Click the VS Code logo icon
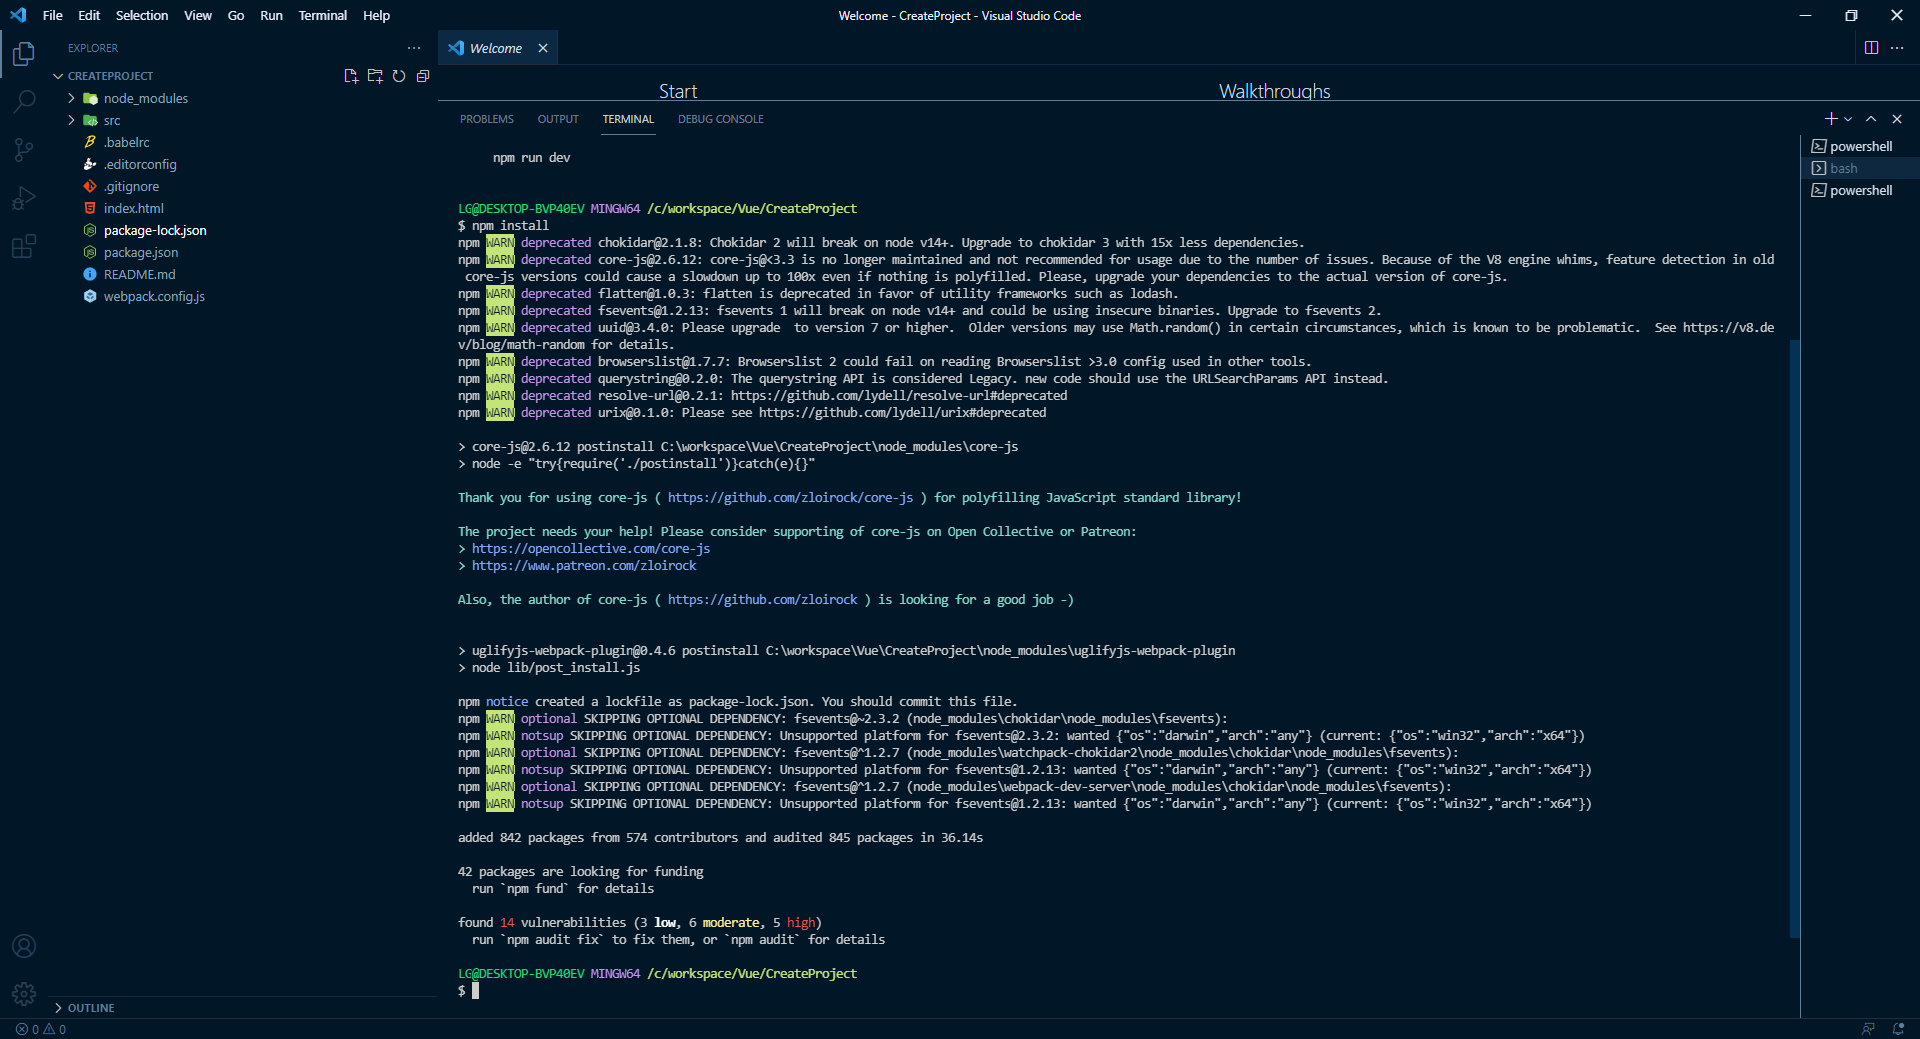Image resolution: width=1920 pixels, height=1039 pixels. (18, 15)
